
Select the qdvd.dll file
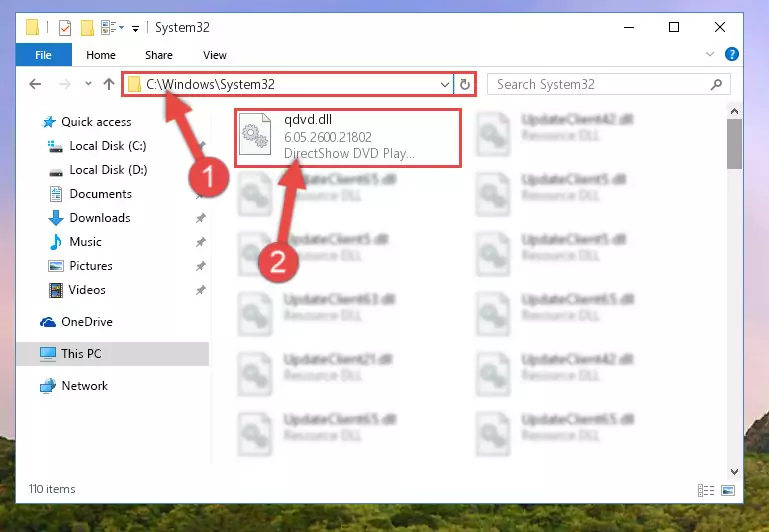(x=348, y=137)
